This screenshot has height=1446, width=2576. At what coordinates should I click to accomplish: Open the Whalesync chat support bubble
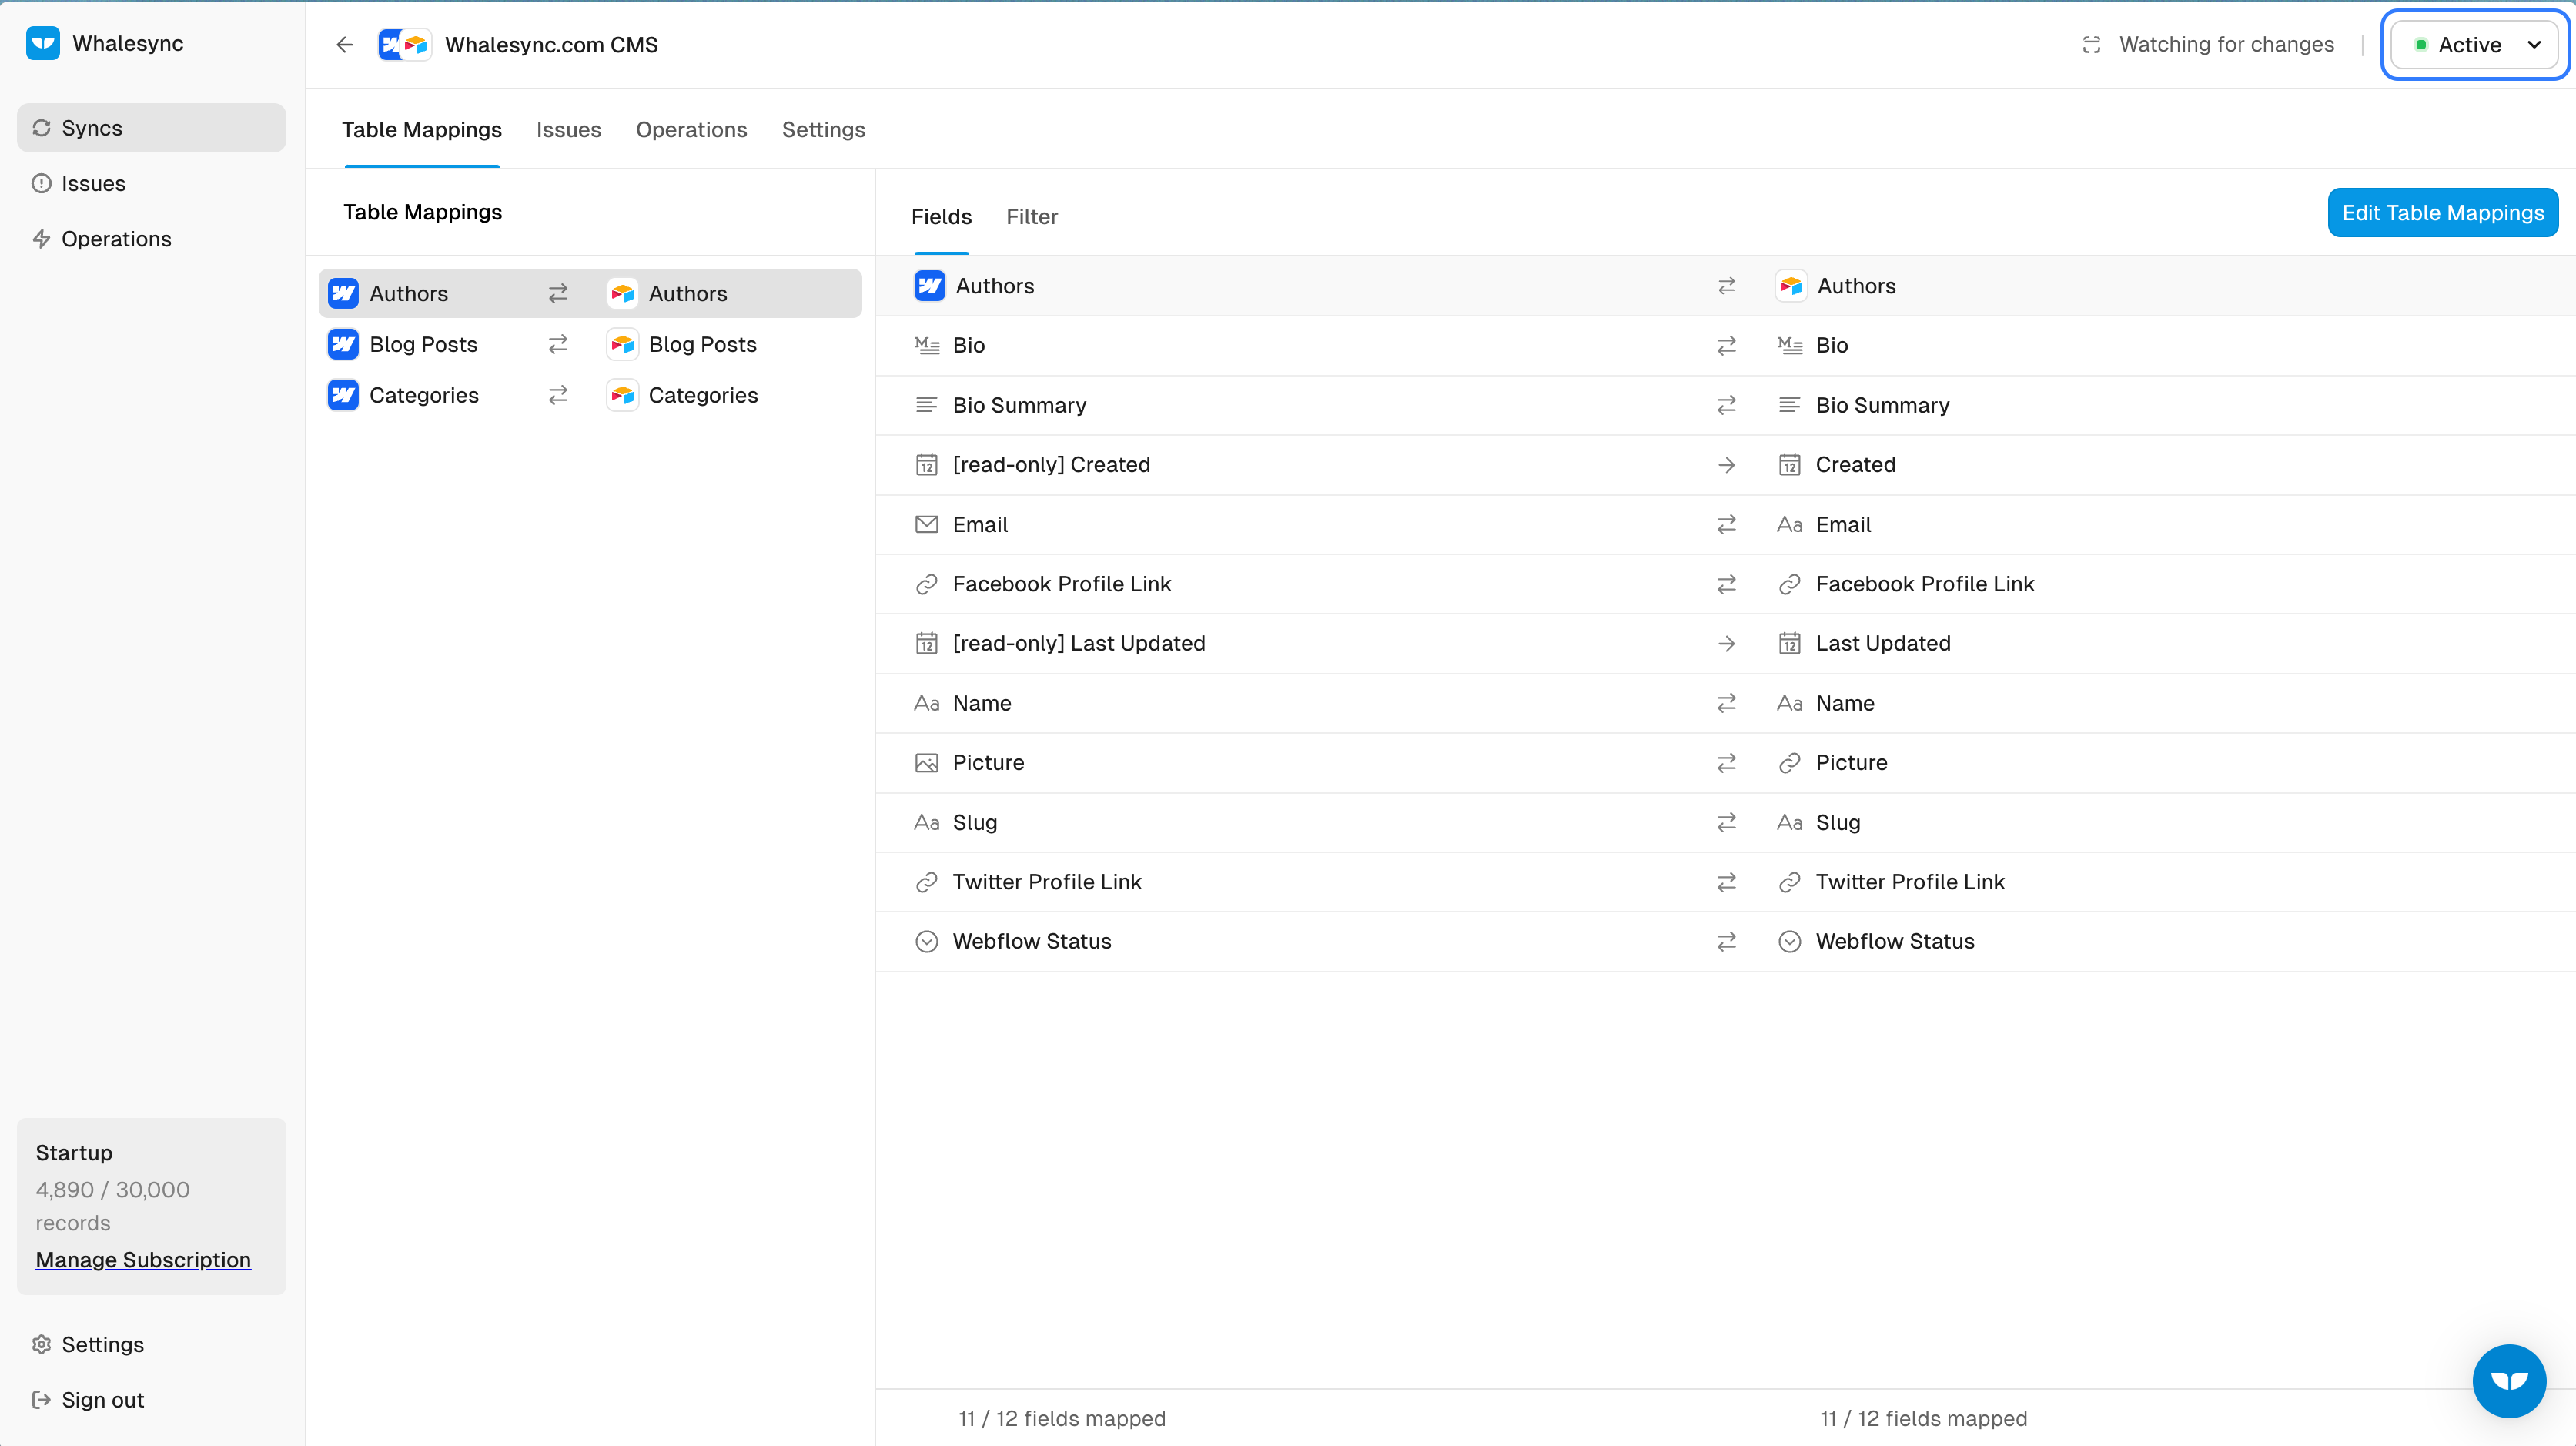(2509, 1381)
